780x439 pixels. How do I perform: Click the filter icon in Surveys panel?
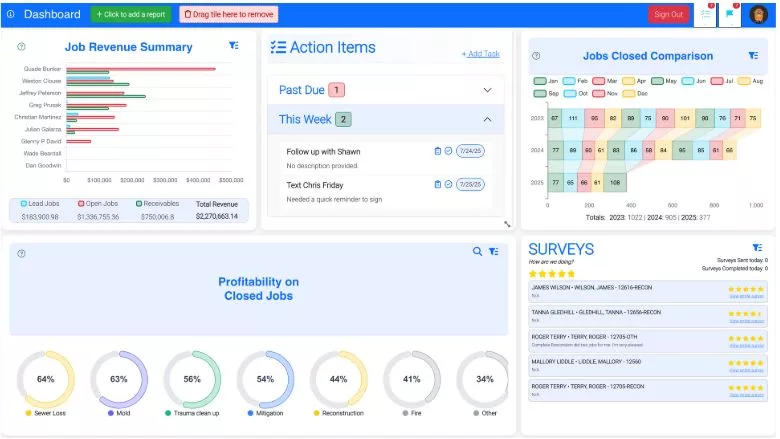pyautogui.click(x=756, y=247)
